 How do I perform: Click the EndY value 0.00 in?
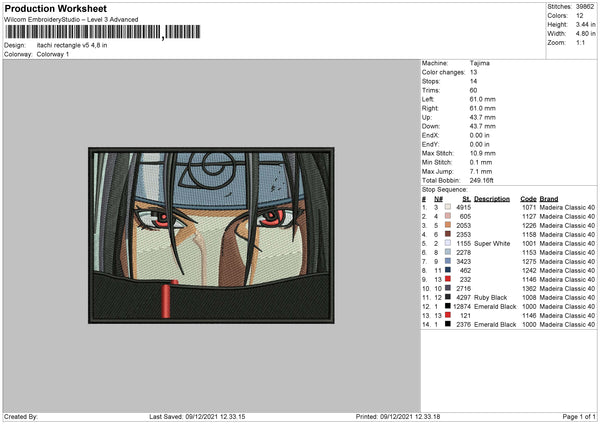[479, 144]
